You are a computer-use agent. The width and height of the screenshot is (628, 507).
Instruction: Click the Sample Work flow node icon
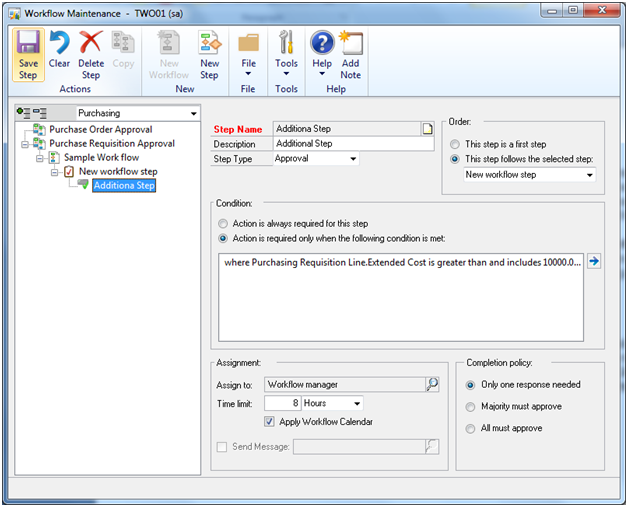(x=54, y=157)
